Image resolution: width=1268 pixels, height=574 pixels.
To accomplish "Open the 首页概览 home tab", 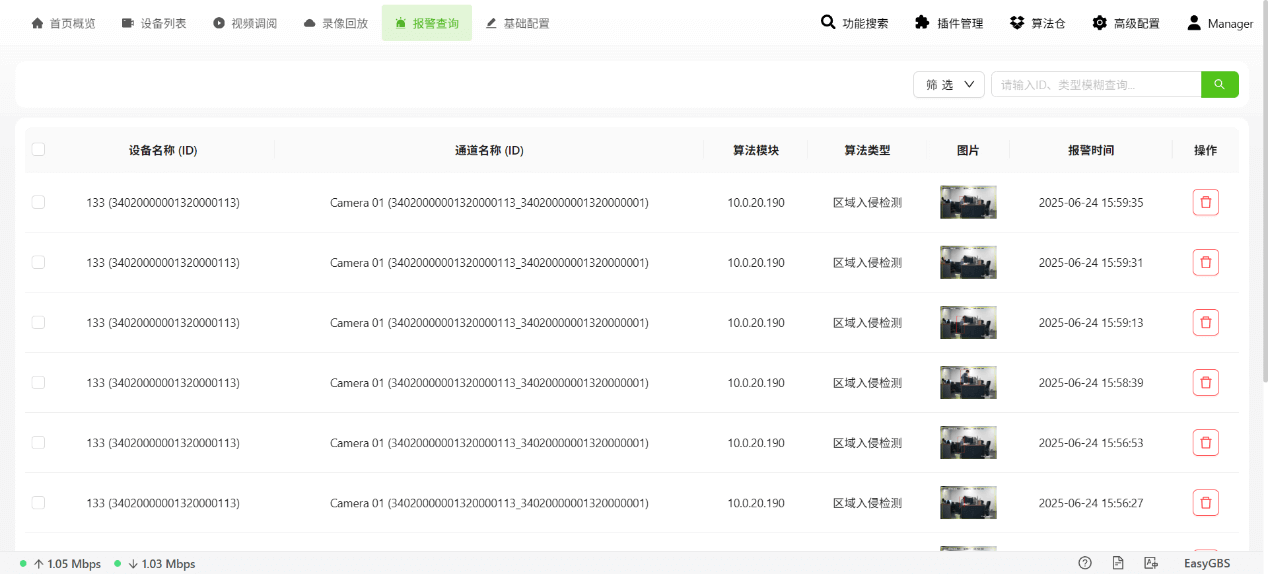I will 64,23.
